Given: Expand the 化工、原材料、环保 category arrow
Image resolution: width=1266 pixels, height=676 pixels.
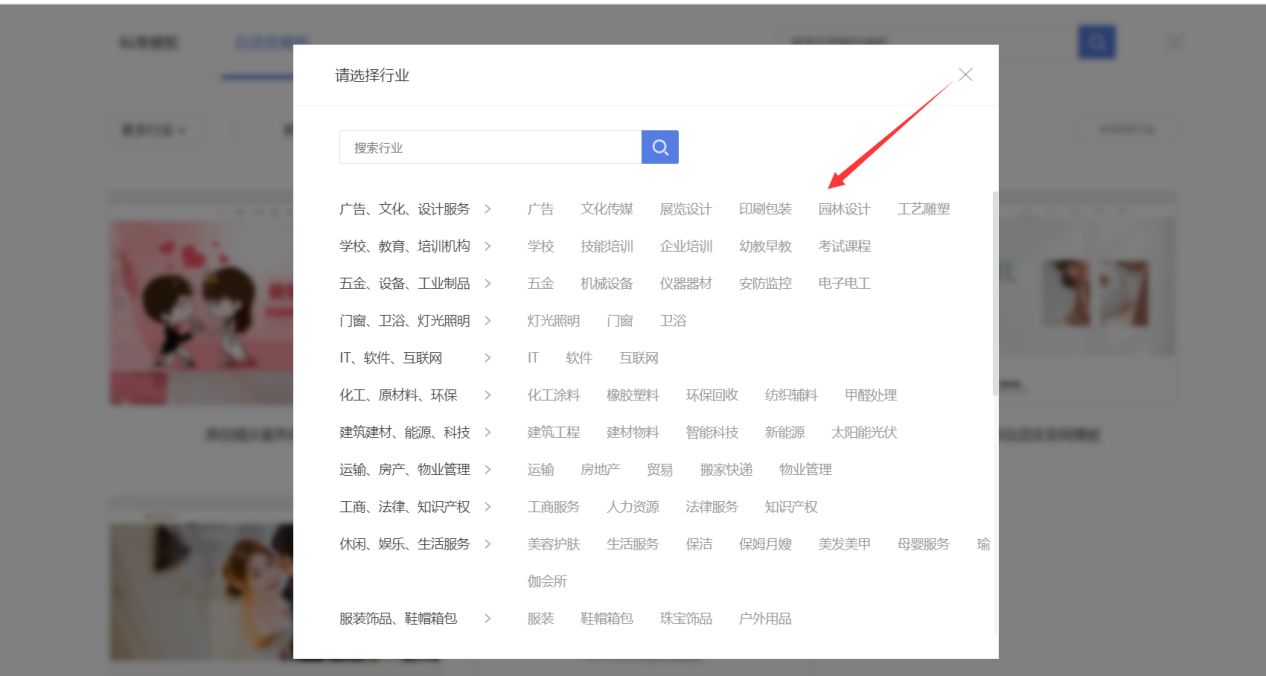Looking at the screenshot, I should click(488, 395).
